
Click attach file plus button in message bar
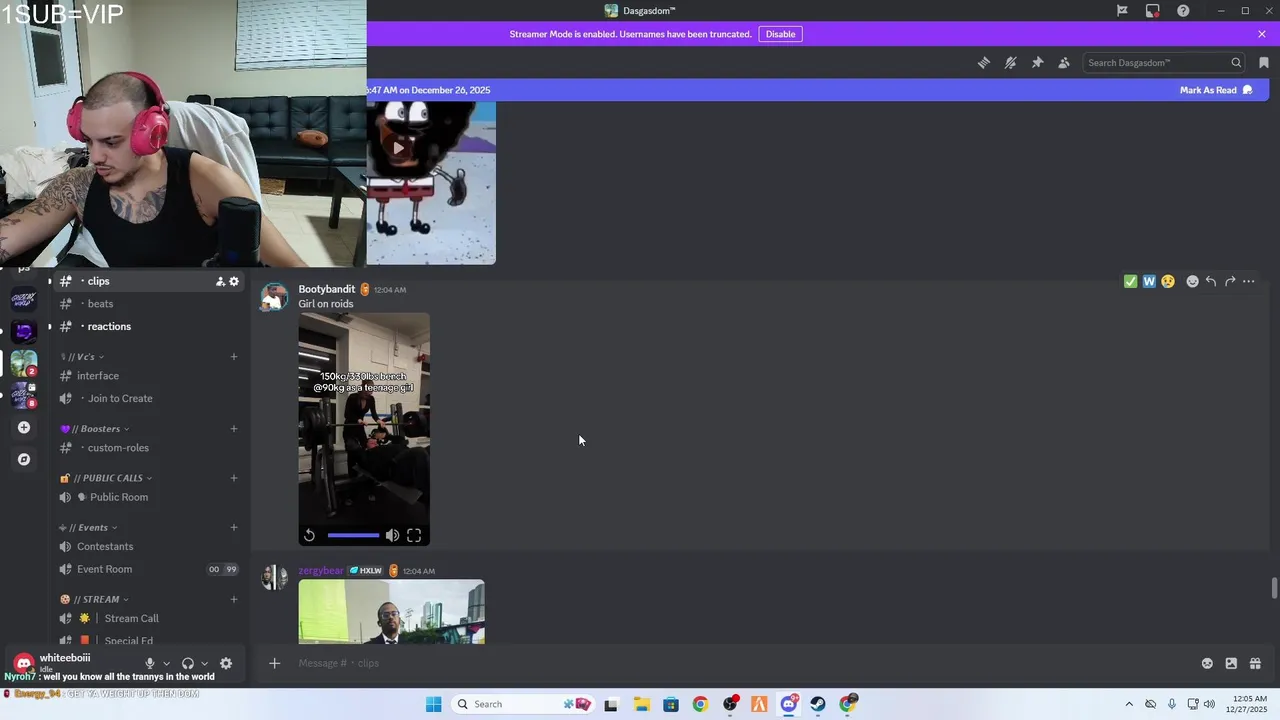(x=274, y=663)
